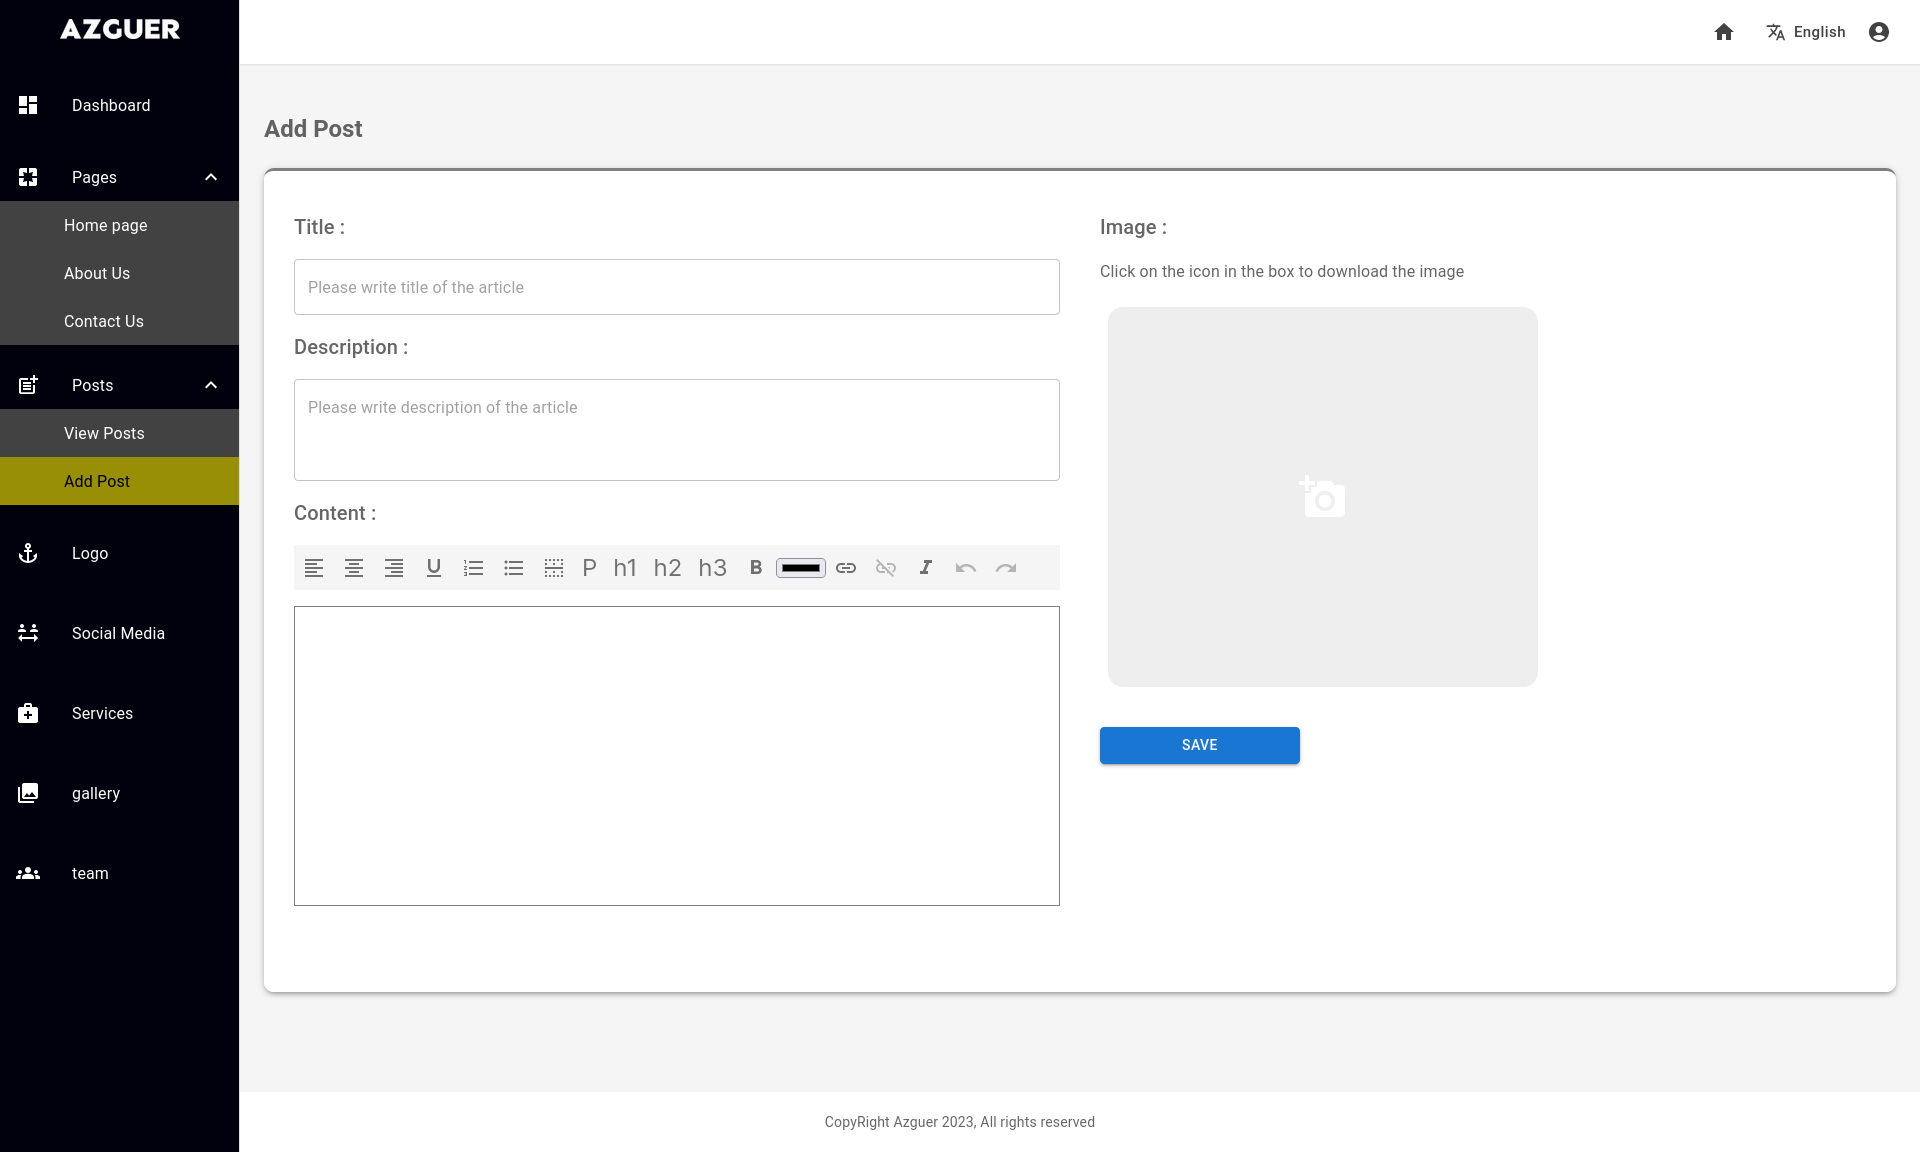Image resolution: width=1920 pixels, height=1152 pixels.
Task: Go to home via house icon
Action: pos(1724,32)
